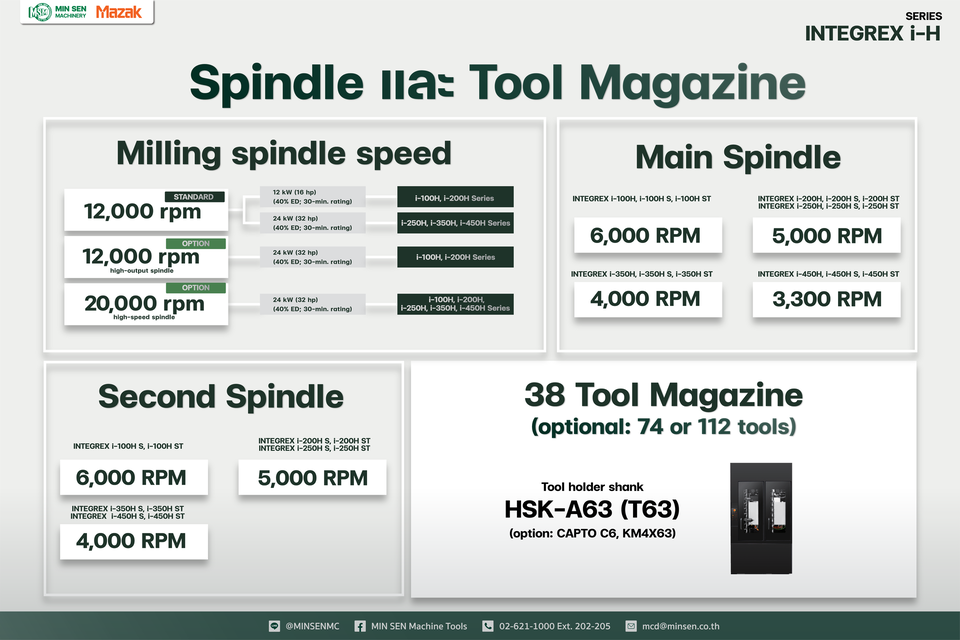The width and height of the screenshot is (960, 640).
Task: Click the HSK-A63 (T63) tool holder text
Action: (592, 510)
